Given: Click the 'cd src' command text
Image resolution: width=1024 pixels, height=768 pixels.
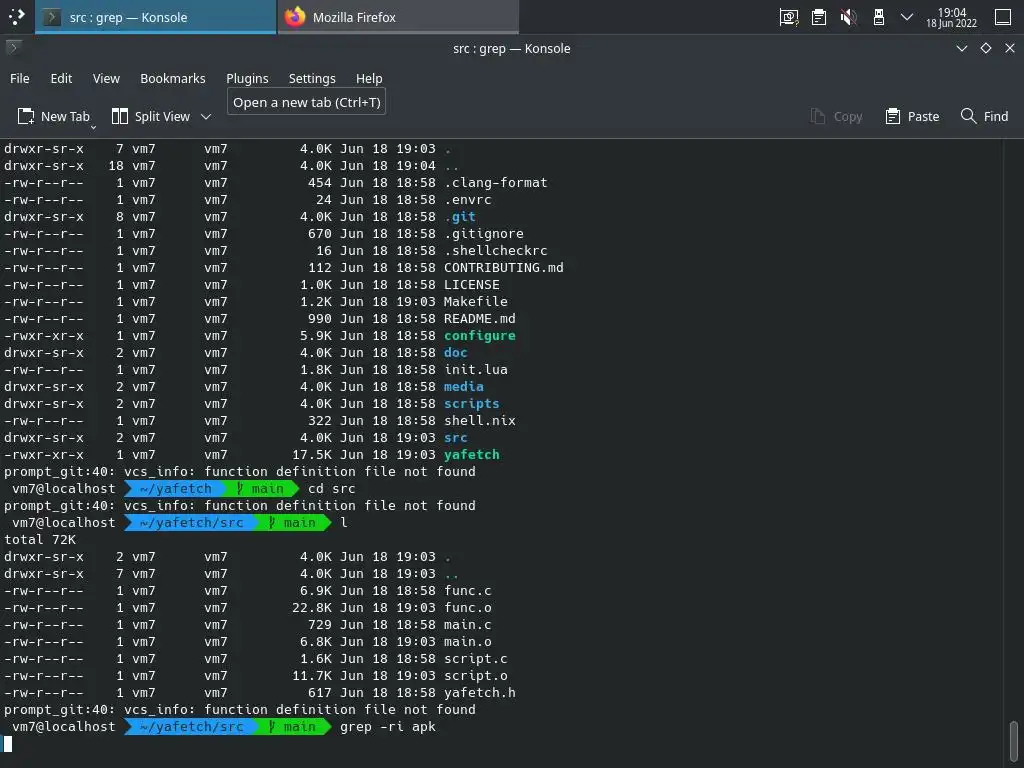Looking at the screenshot, I should 332,488.
